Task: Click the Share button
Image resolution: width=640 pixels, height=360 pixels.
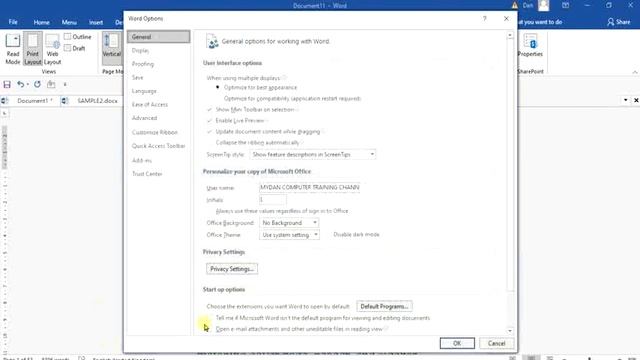Action: coord(618,22)
